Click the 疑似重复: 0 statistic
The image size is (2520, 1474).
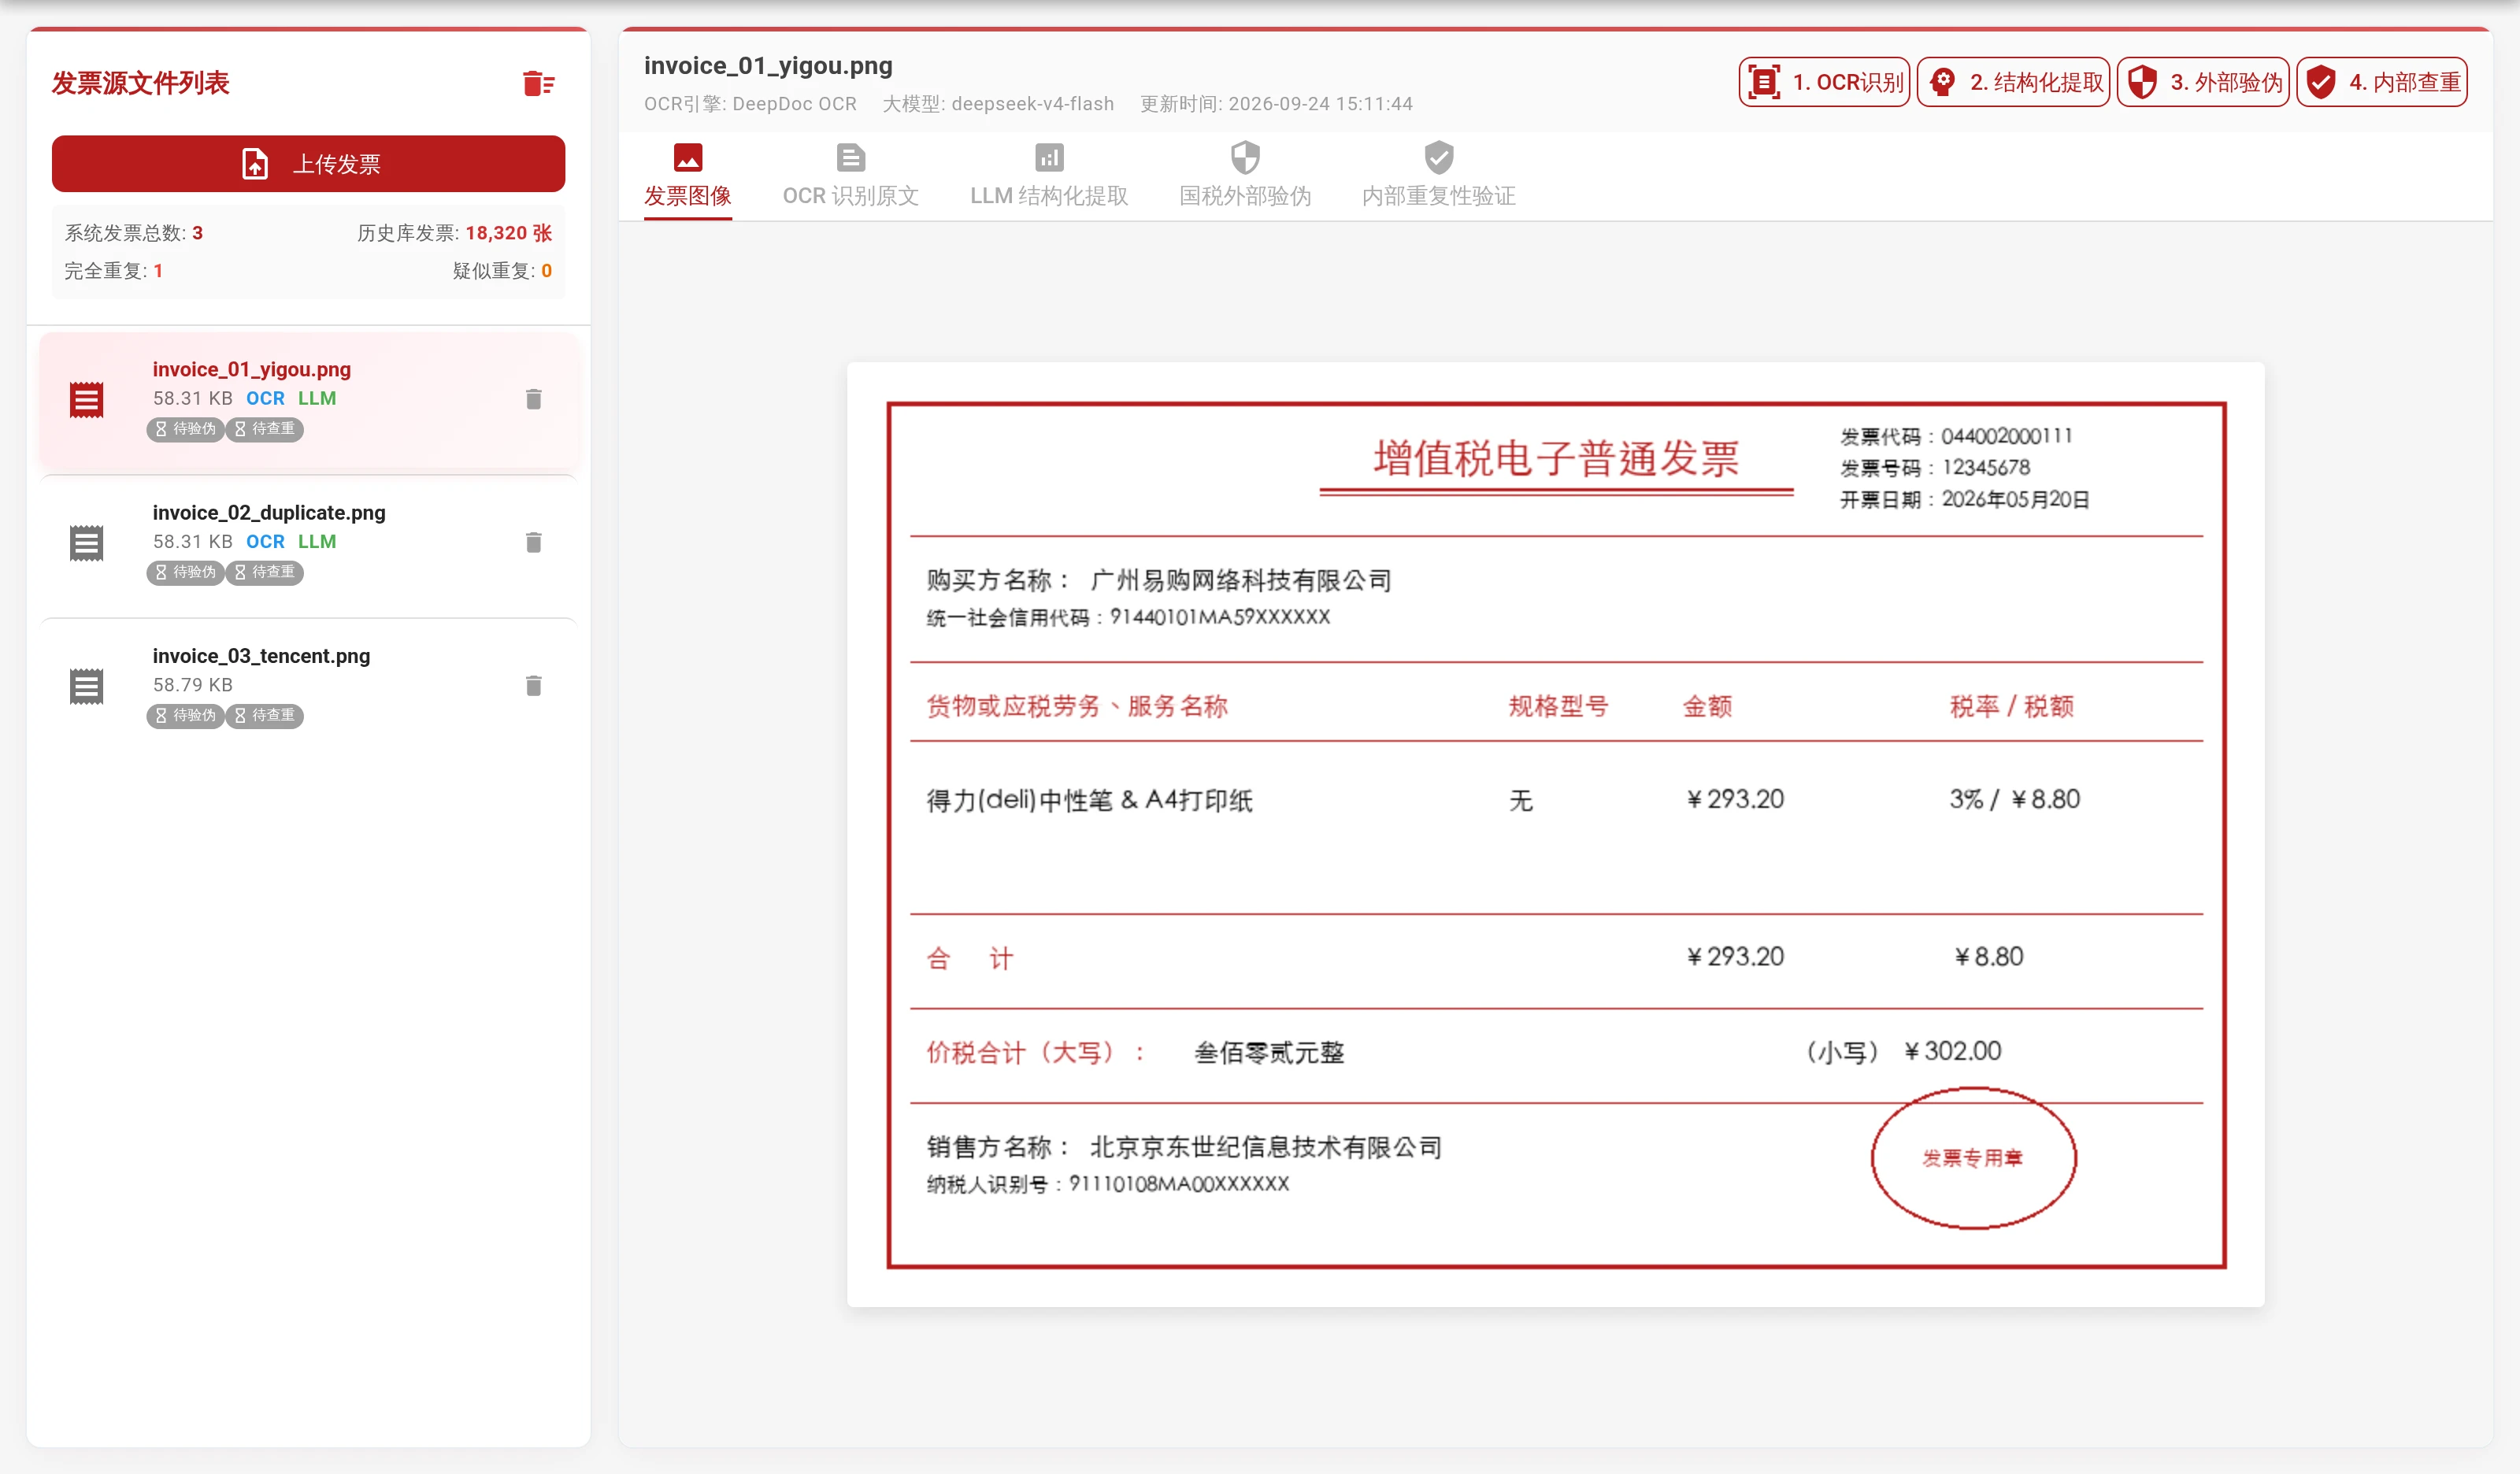click(x=502, y=271)
